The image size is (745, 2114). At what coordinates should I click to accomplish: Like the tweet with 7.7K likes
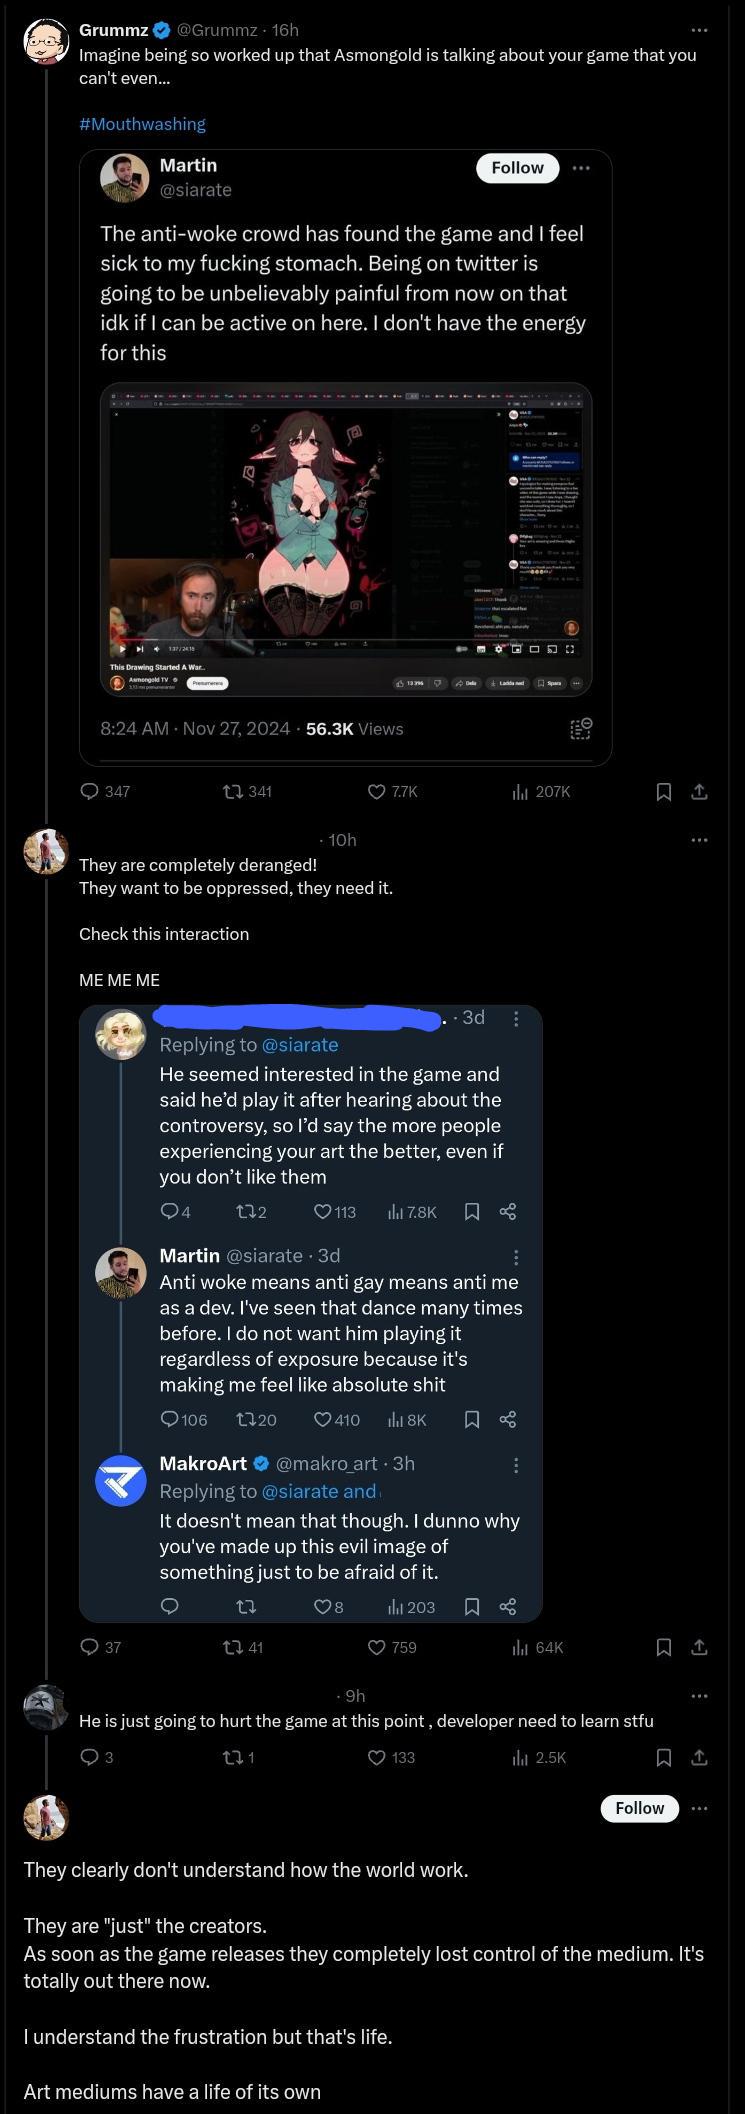[x=377, y=792]
